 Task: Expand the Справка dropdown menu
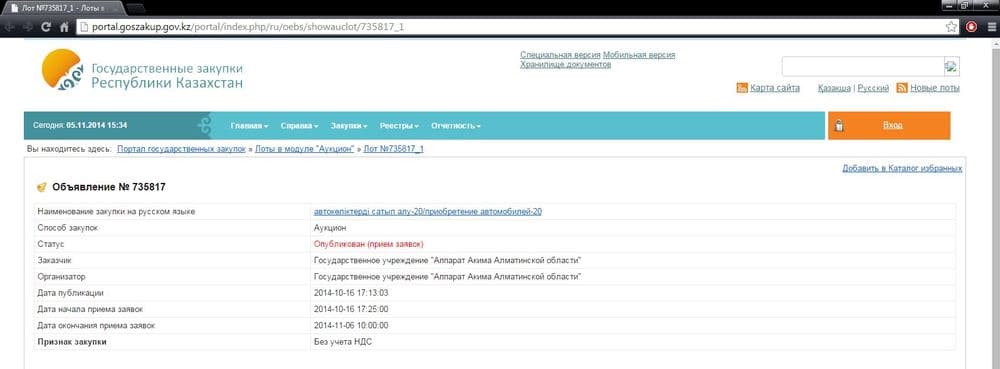[299, 126]
